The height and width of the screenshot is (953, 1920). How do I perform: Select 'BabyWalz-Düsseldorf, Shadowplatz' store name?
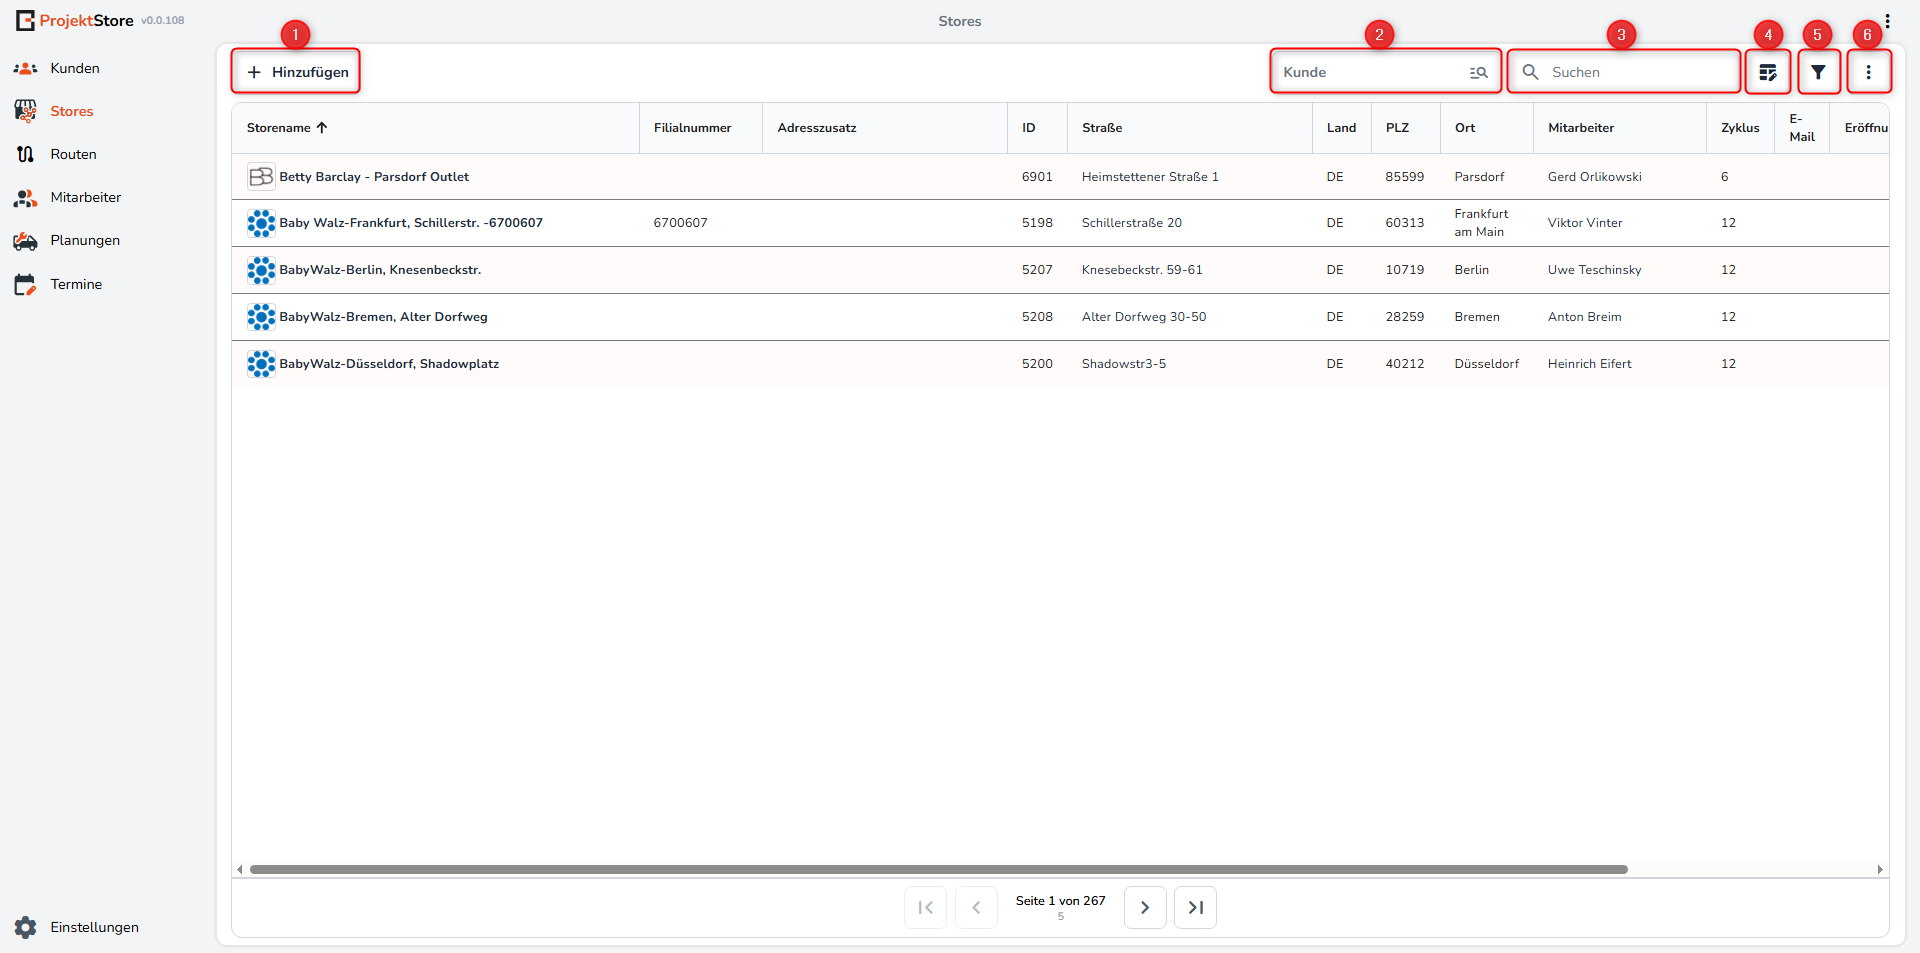(x=389, y=364)
